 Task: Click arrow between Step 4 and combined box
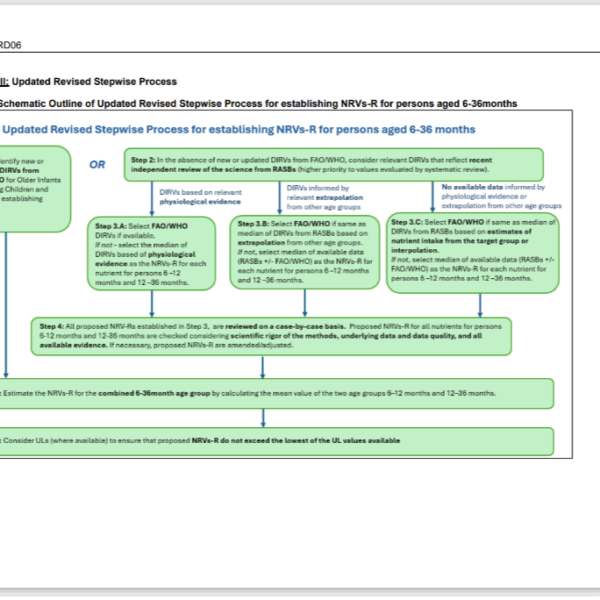pyautogui.click(x=261, y=366)
